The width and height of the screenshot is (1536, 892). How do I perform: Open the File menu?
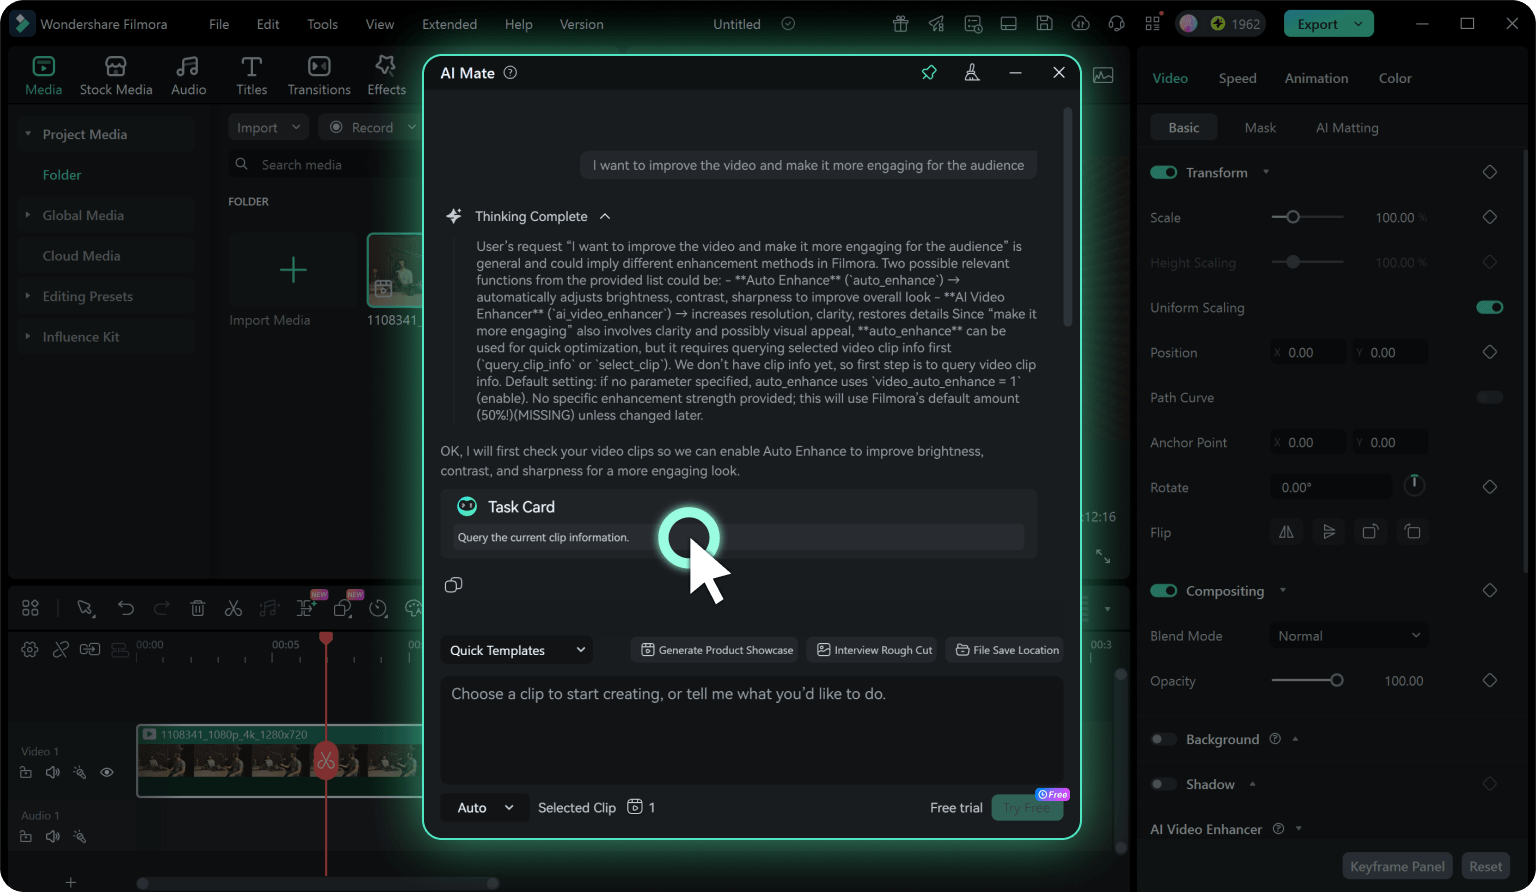pos(219,24)
